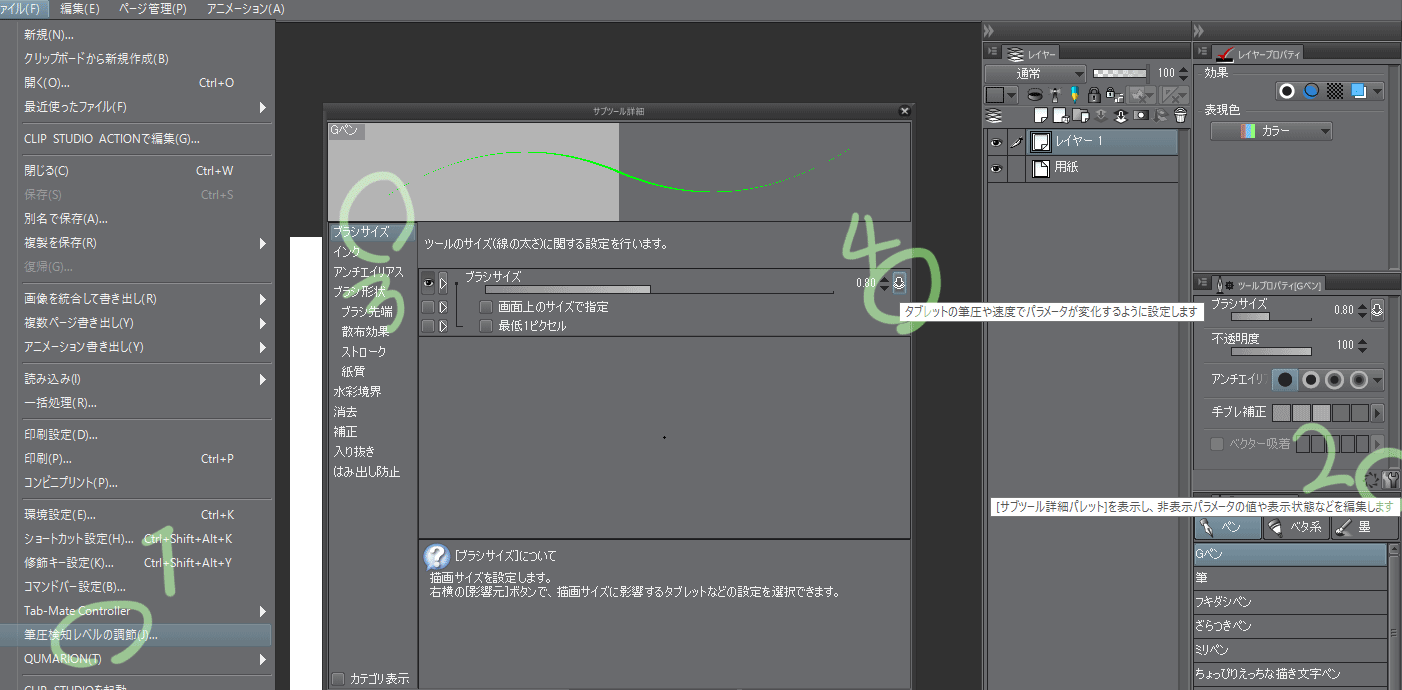Select the no anti-aliasing option icon
This screenshot has width=1402, height=690.
pos(1285,380)
